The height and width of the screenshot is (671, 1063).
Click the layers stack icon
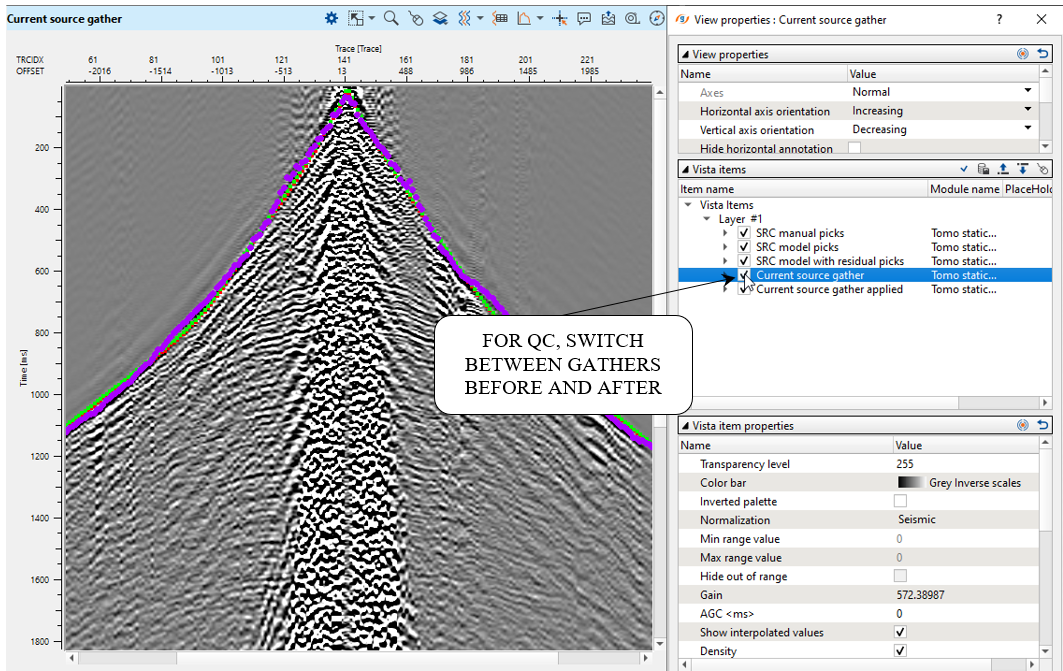click(440, 19)
